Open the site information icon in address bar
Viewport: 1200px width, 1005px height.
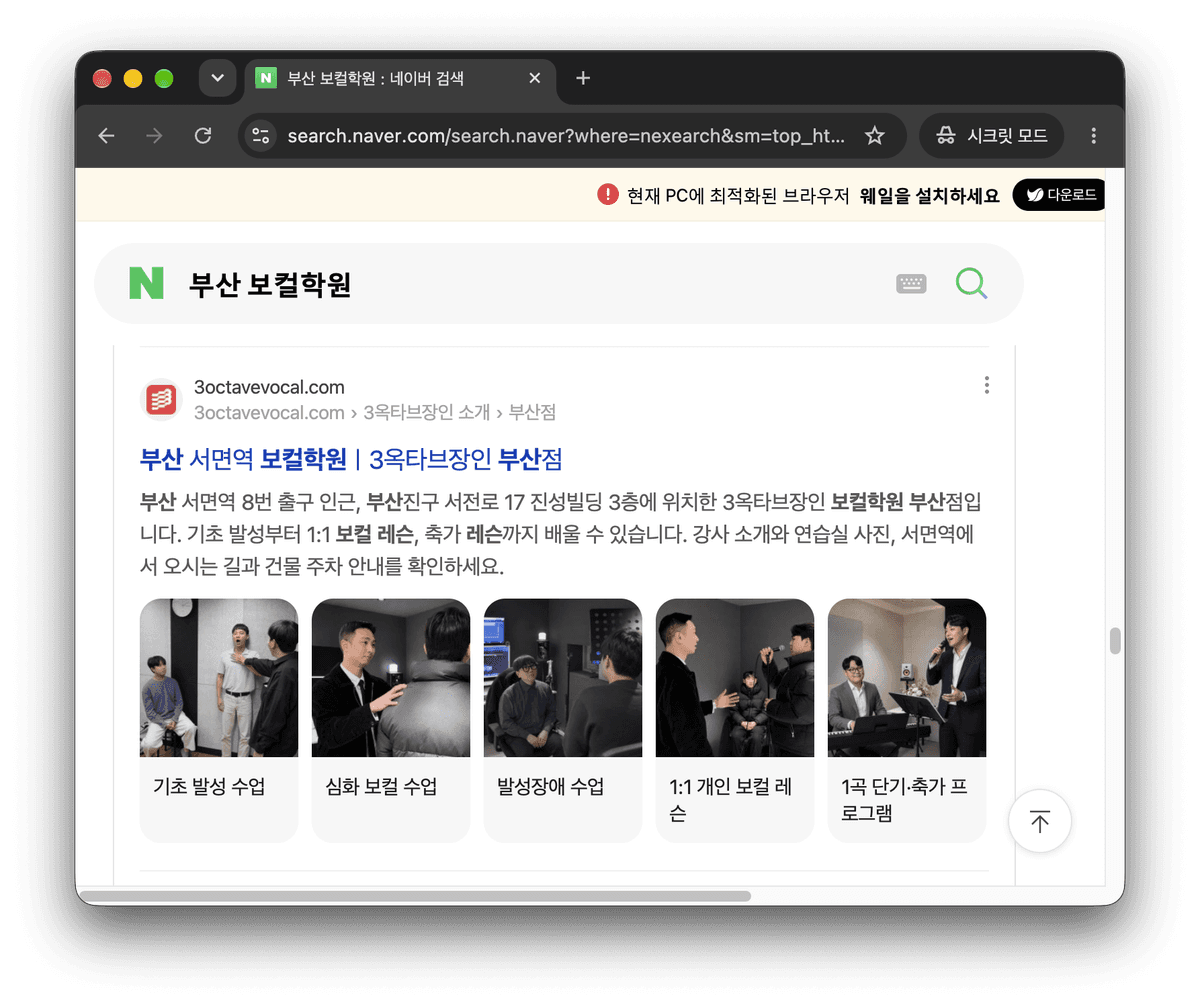[261, 135]
